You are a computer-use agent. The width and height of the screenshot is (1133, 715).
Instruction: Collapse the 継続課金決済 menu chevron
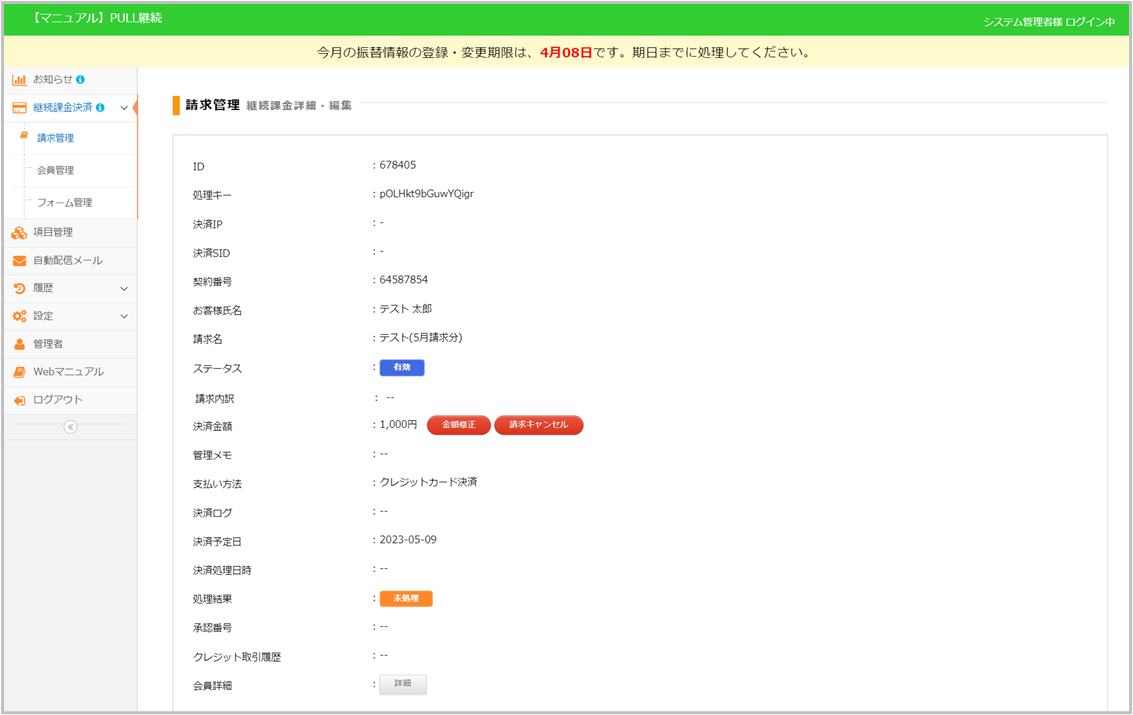pos(124,108)
